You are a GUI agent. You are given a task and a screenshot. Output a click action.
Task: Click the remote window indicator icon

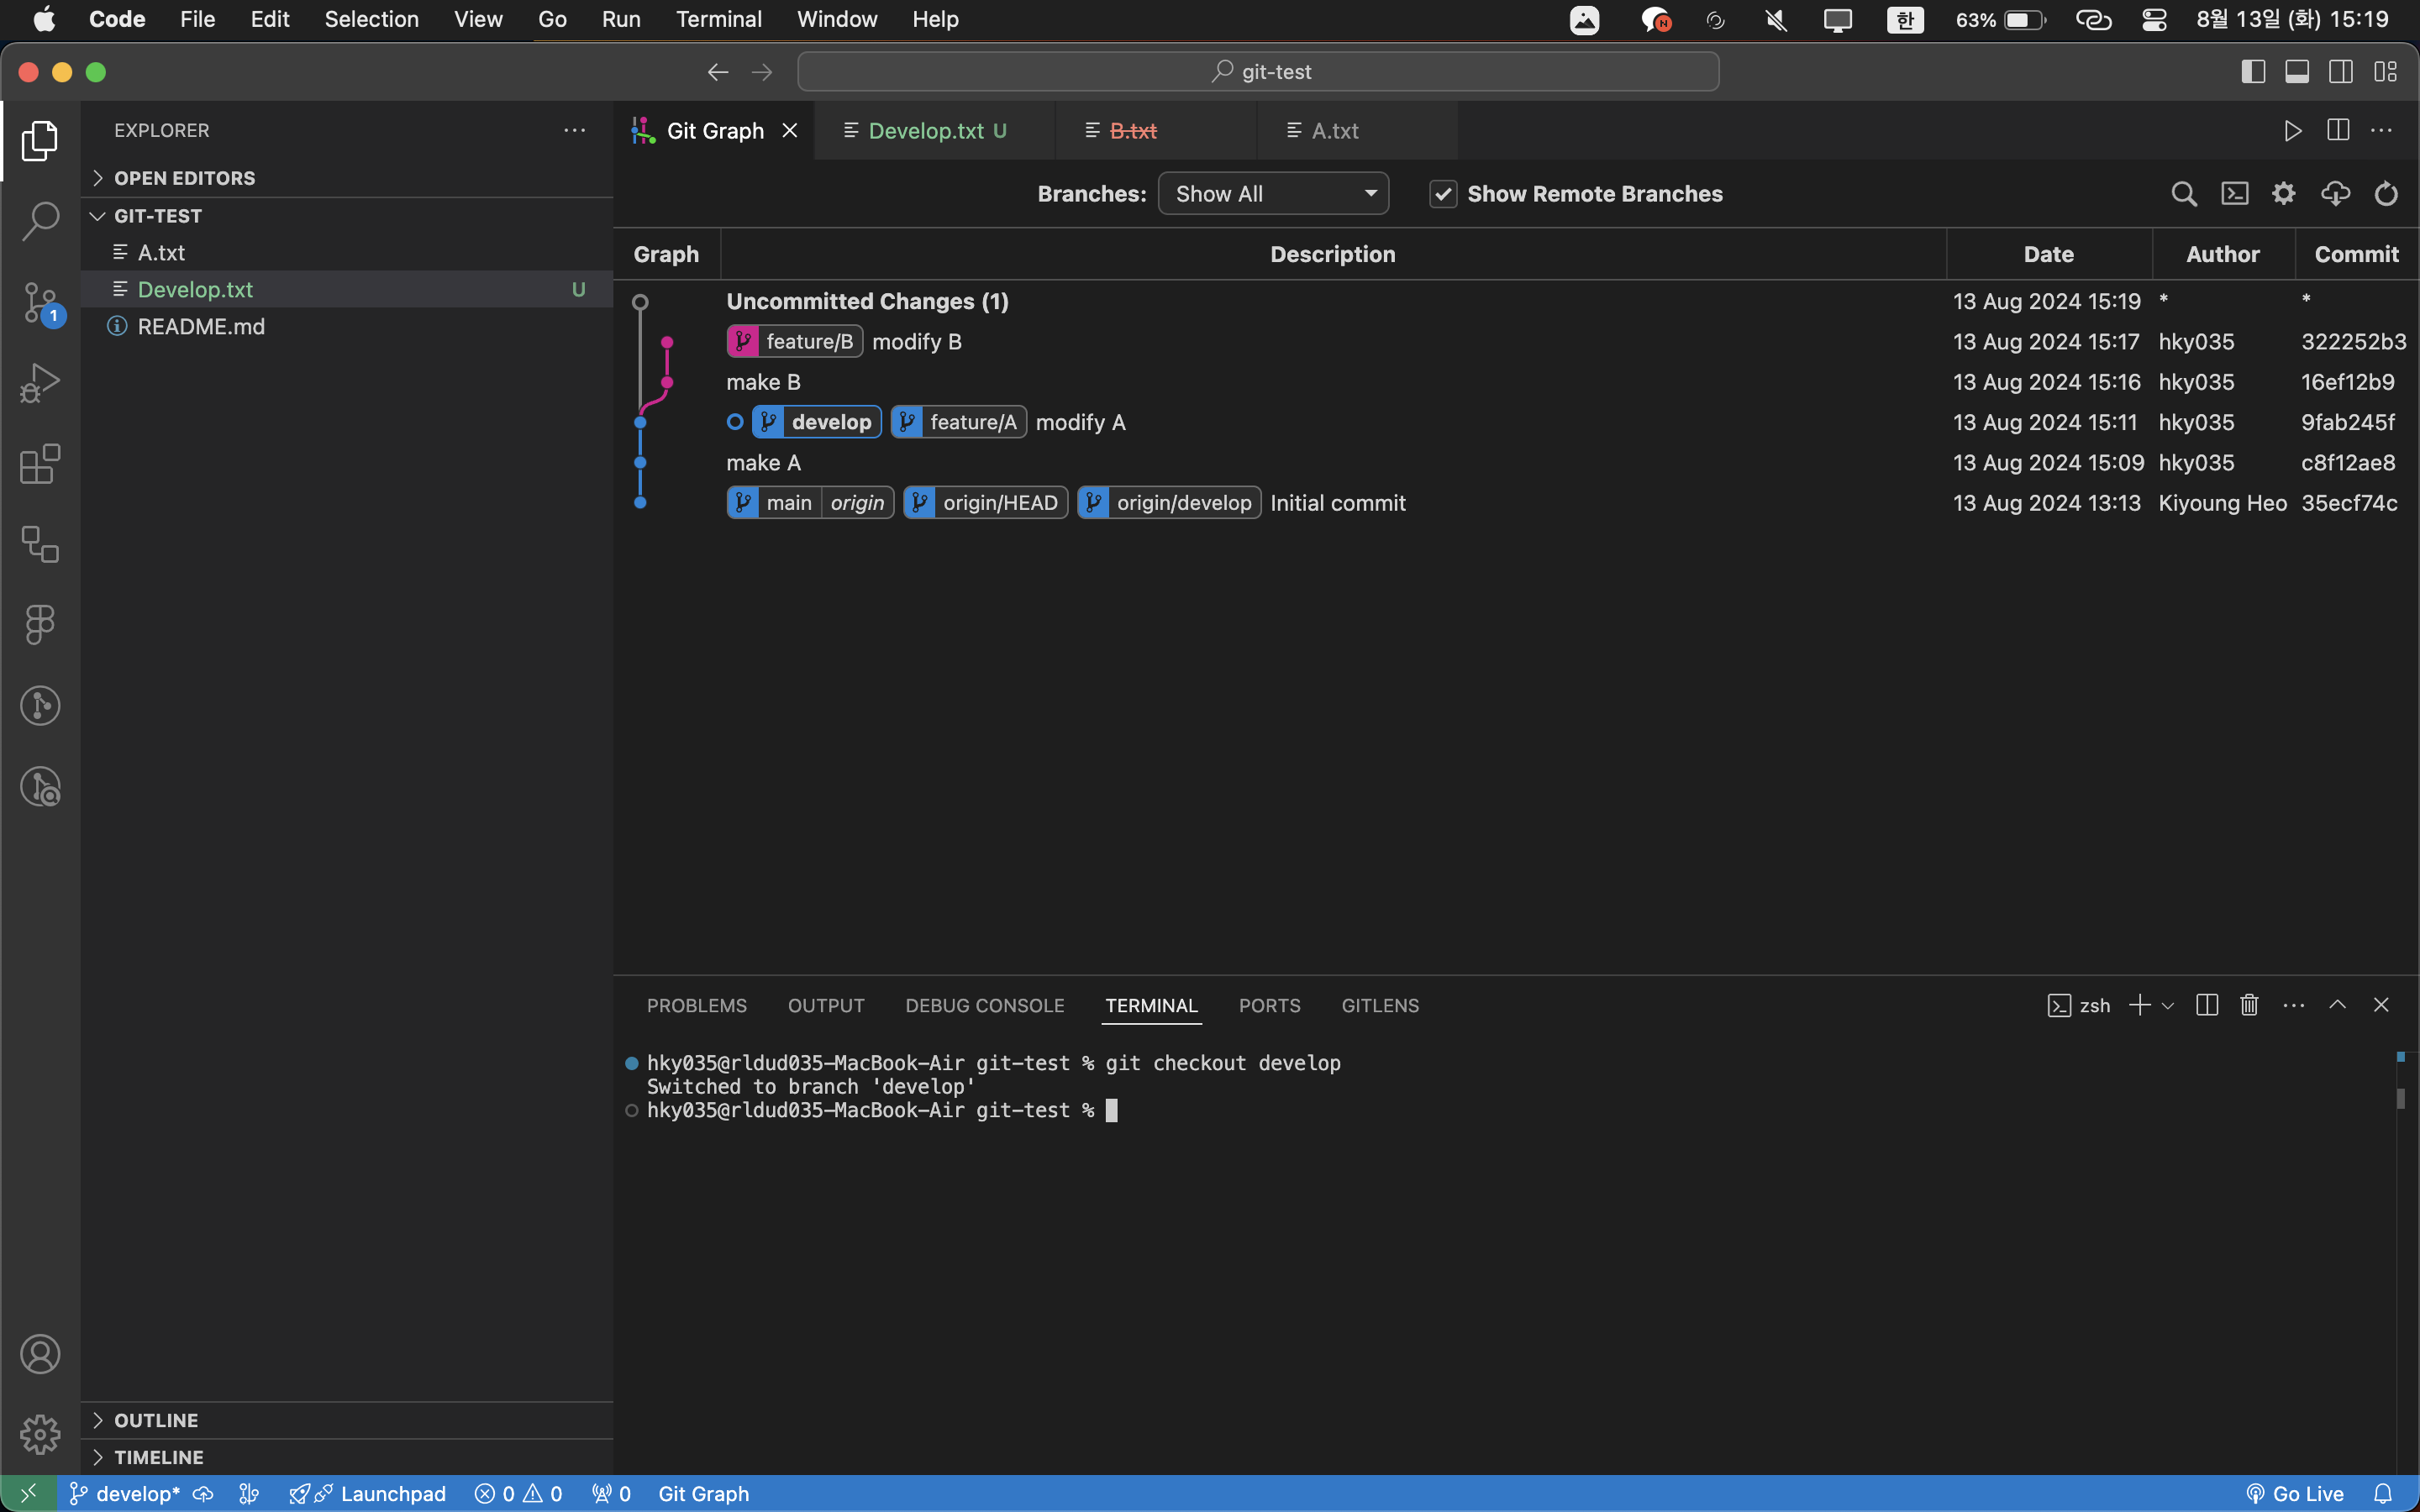coord(28,1494)
